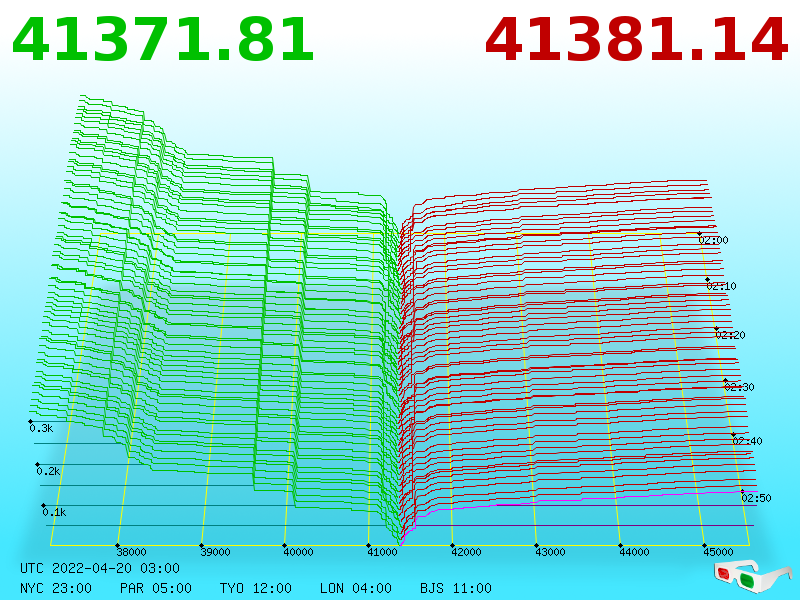The width and height of the screenshot is (800, 600).
Task: Click the red ask price 41381.14
Action: point(636,40)
